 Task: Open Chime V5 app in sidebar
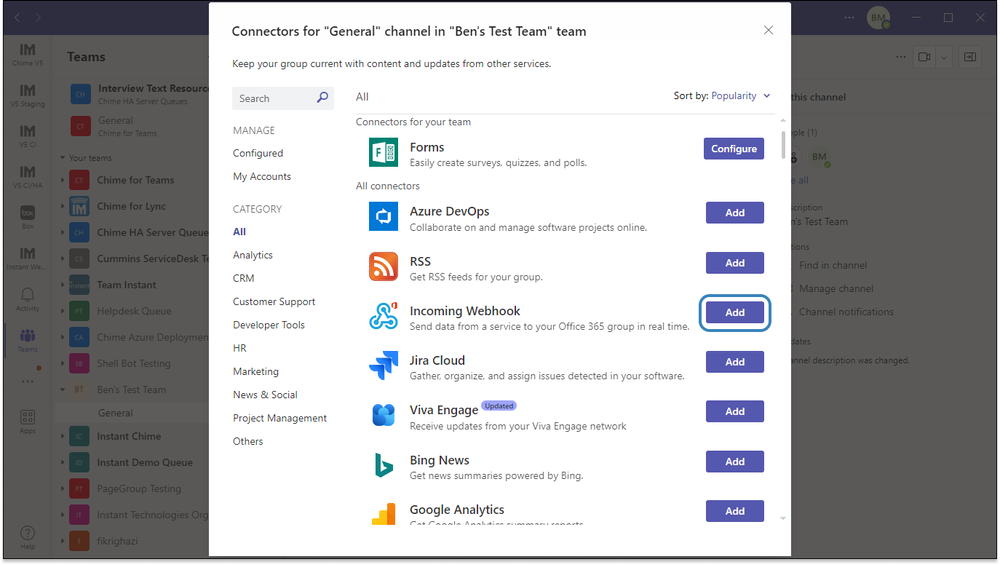click(27, 54)
